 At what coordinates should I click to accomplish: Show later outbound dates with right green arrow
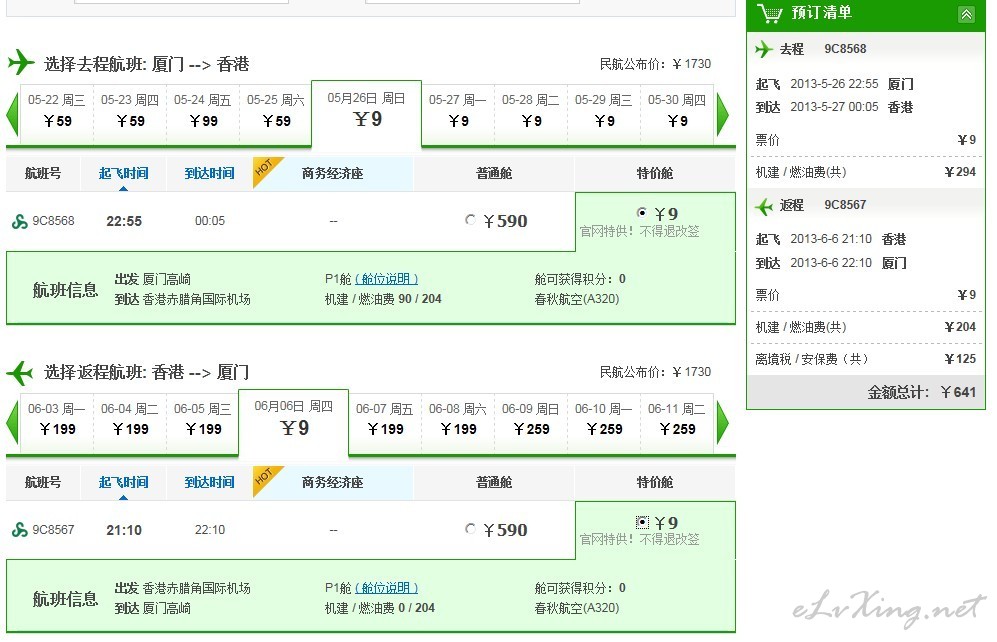[722, 115]
